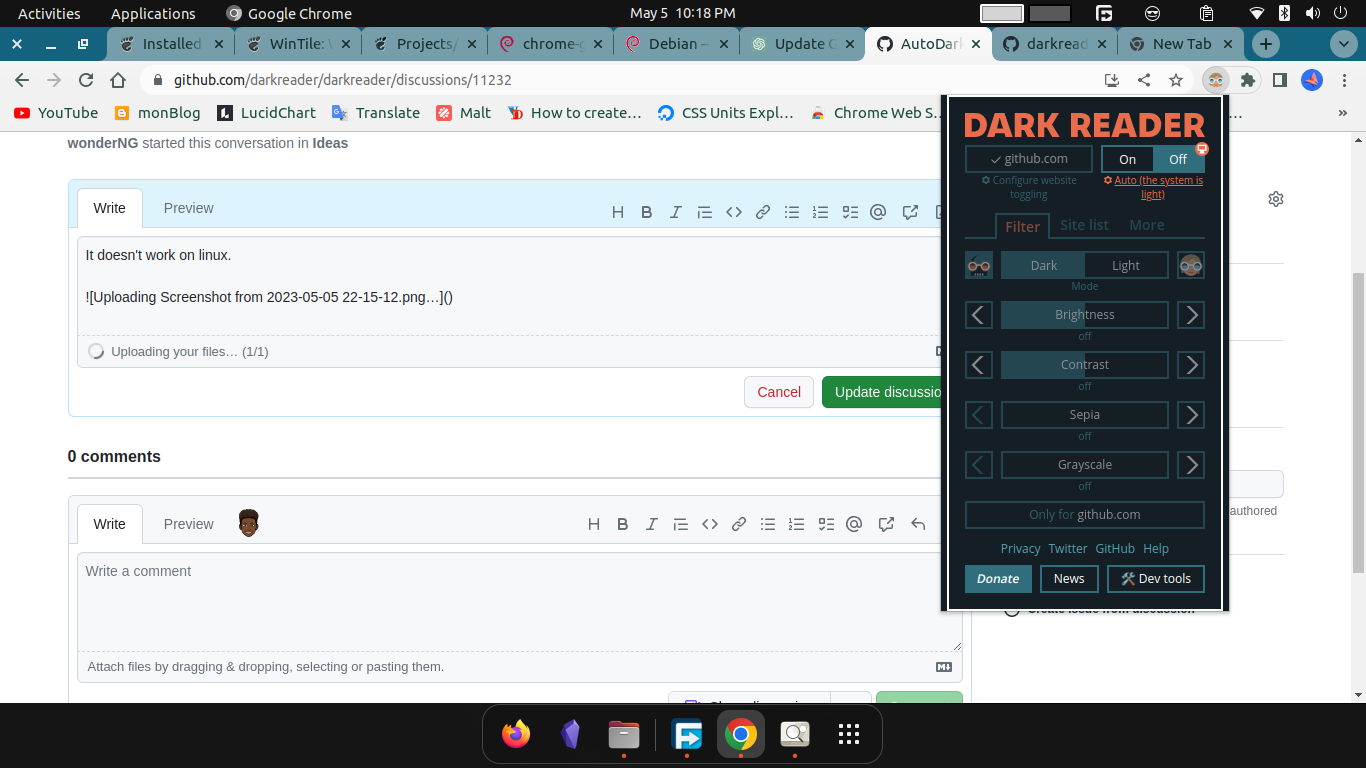Mention a user in discussion edit toolbar
1366x768 pixels.
(x=878, y=212)
